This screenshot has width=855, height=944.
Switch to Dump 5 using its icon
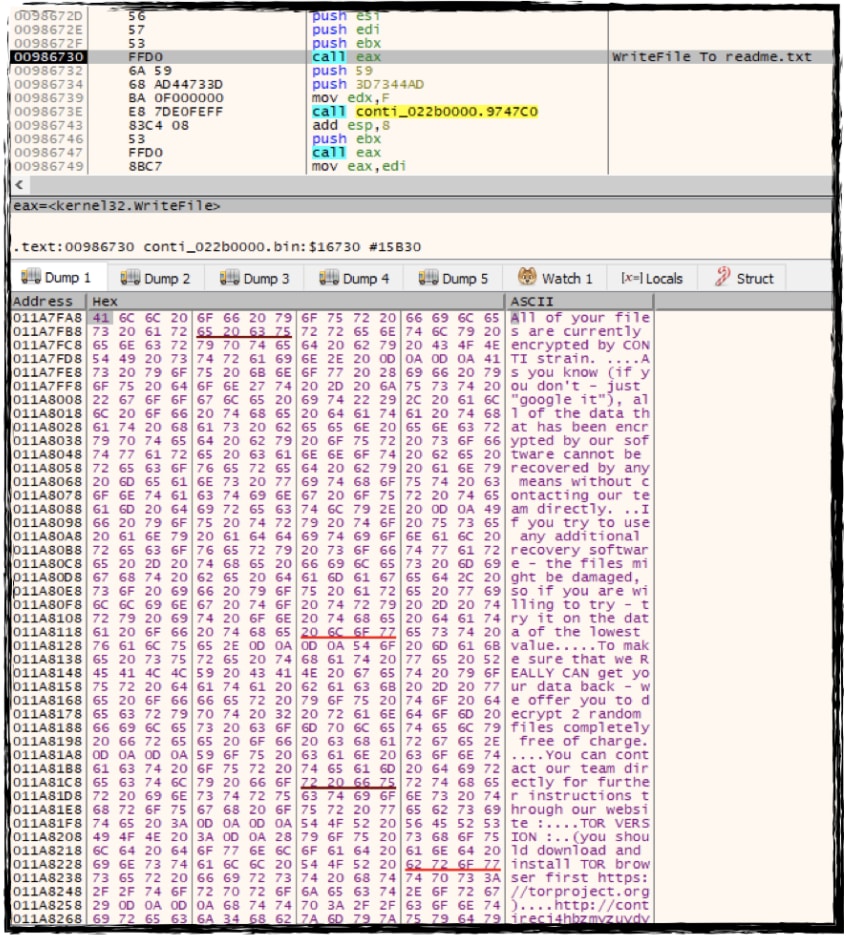click(x=429, y=278)
